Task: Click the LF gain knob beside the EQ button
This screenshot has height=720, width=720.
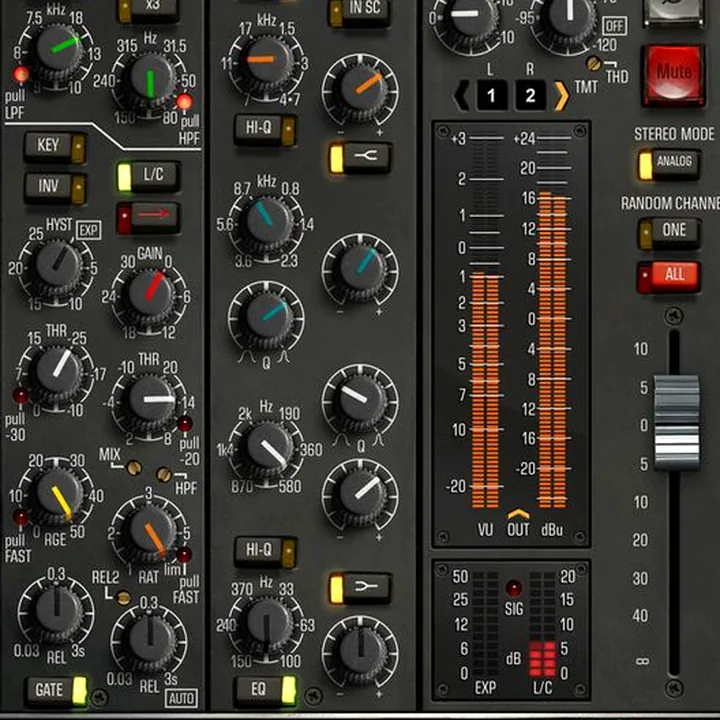Action: (360, 651)
